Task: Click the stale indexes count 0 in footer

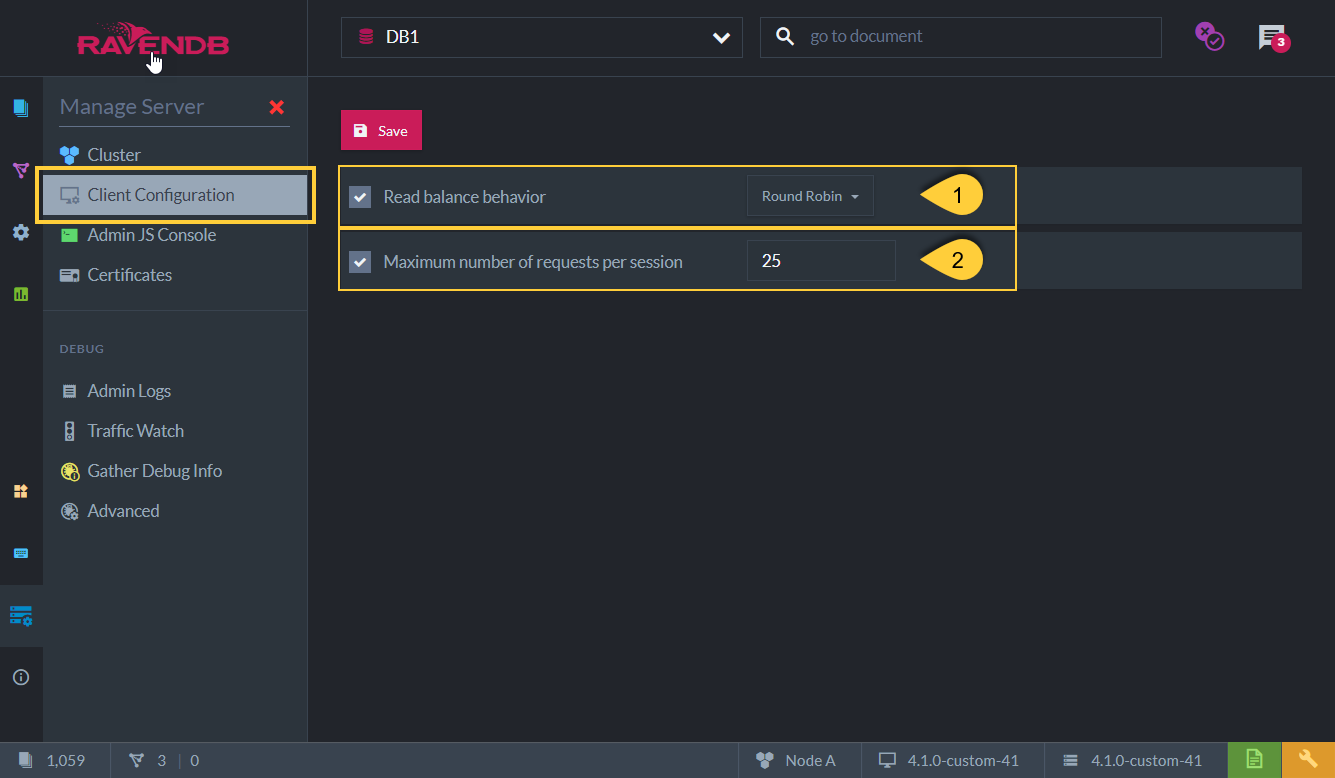Action: tap(194, 760)
